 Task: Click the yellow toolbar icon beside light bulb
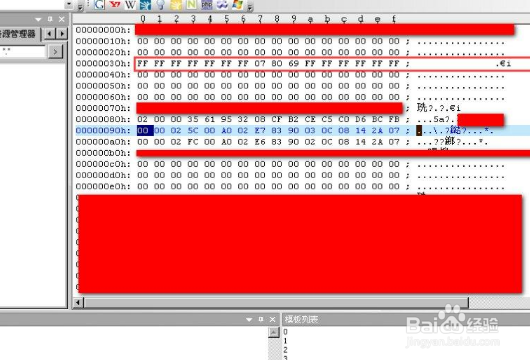click(176, 5)
